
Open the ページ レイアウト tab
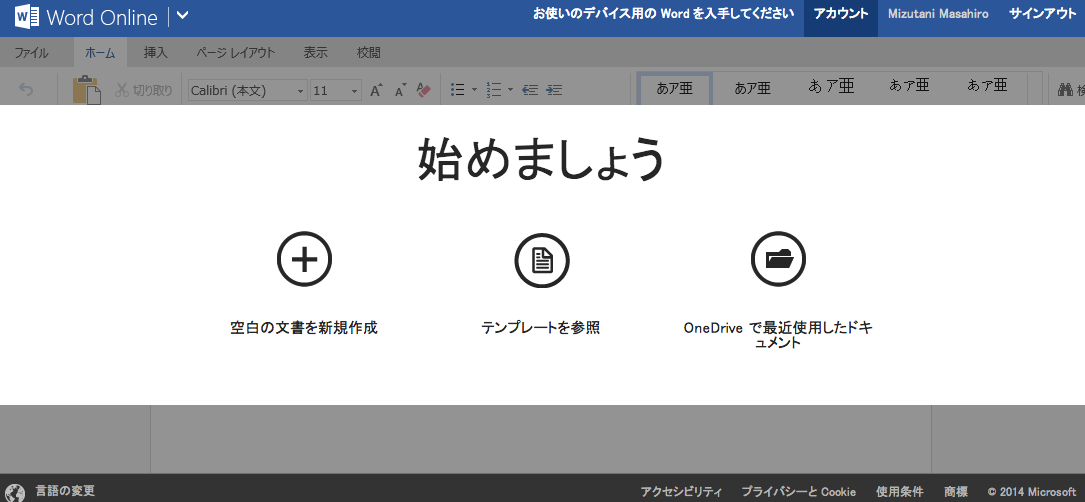pyautogui.click(x=235, y=53)
